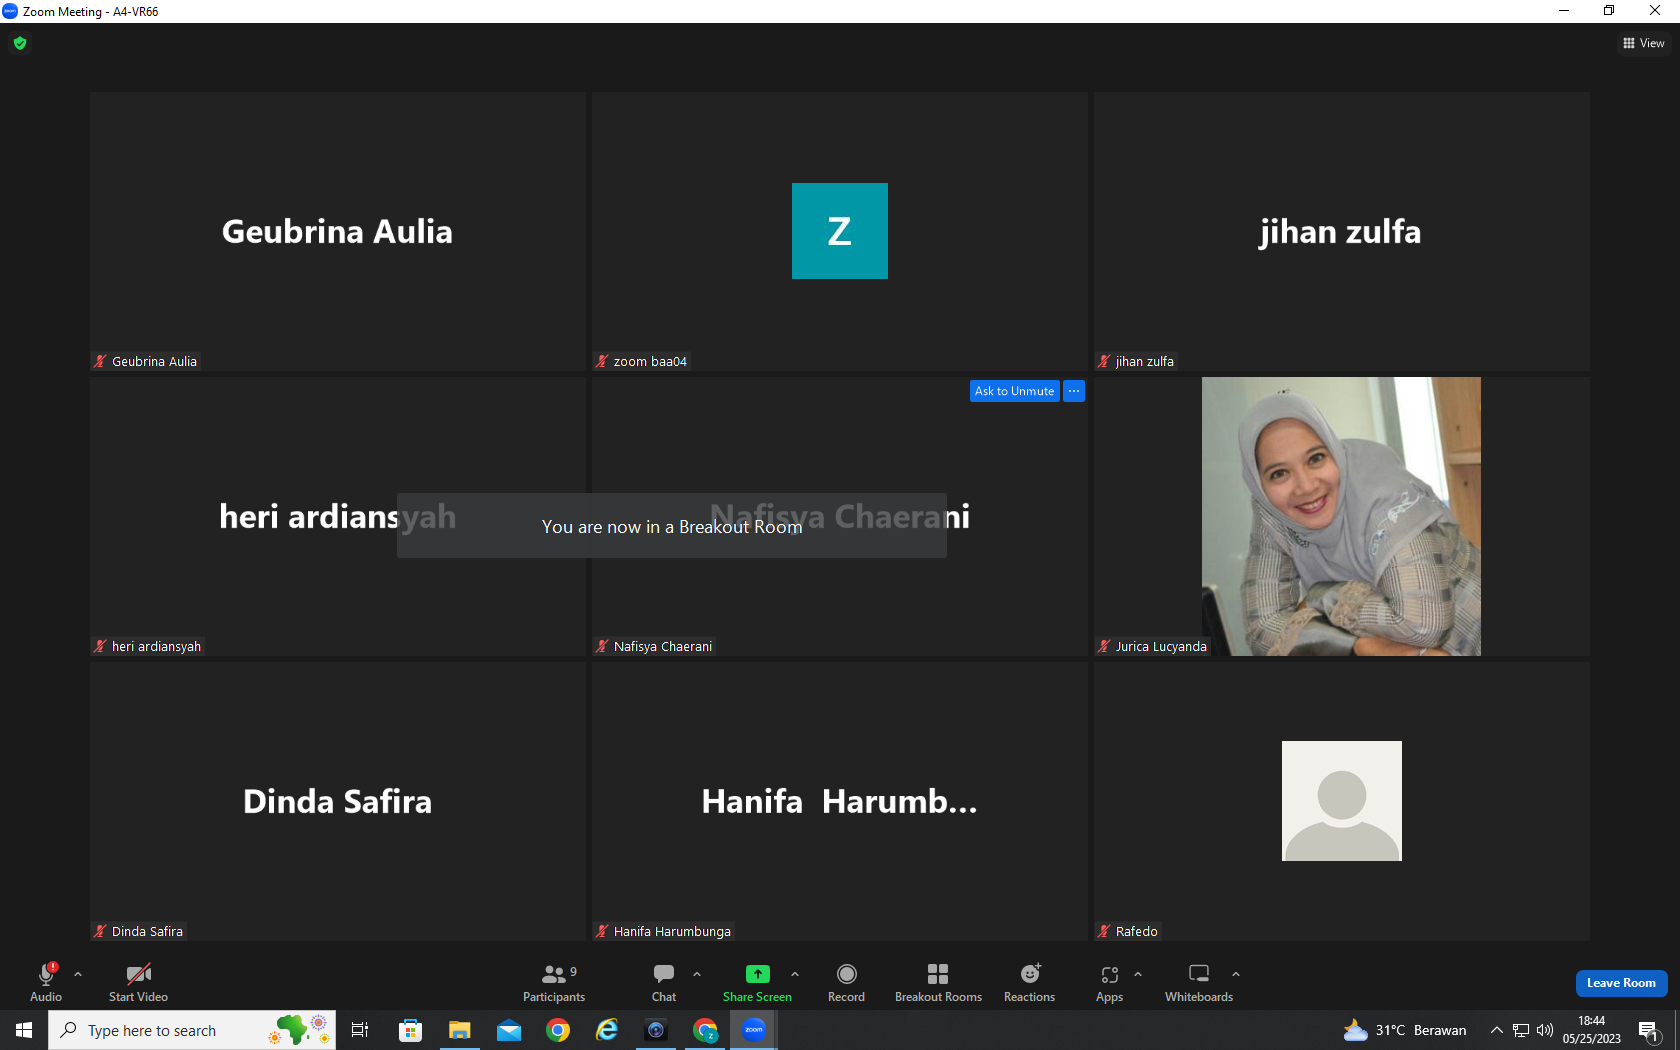Image resolution: width=1680 pixels, height=1050 pixels.
Task: Click the Zoom logo in title bar
Action: click(x=10, y=11)
